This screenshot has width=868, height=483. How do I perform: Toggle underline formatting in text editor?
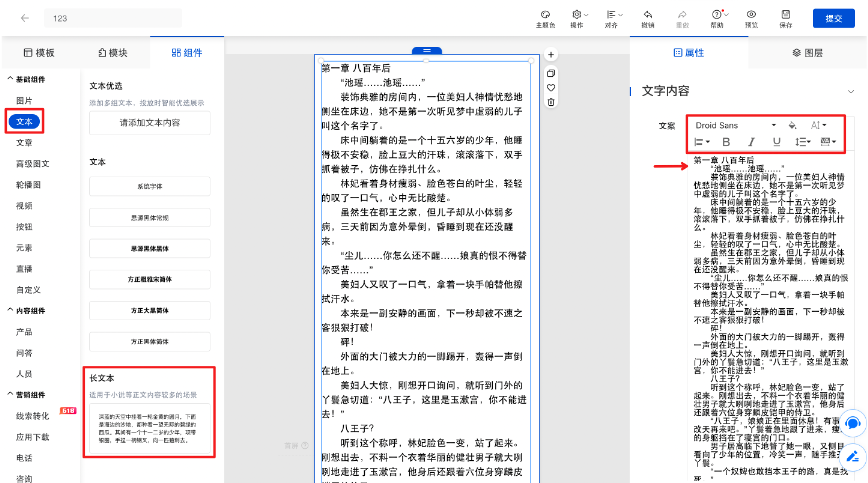775,142
